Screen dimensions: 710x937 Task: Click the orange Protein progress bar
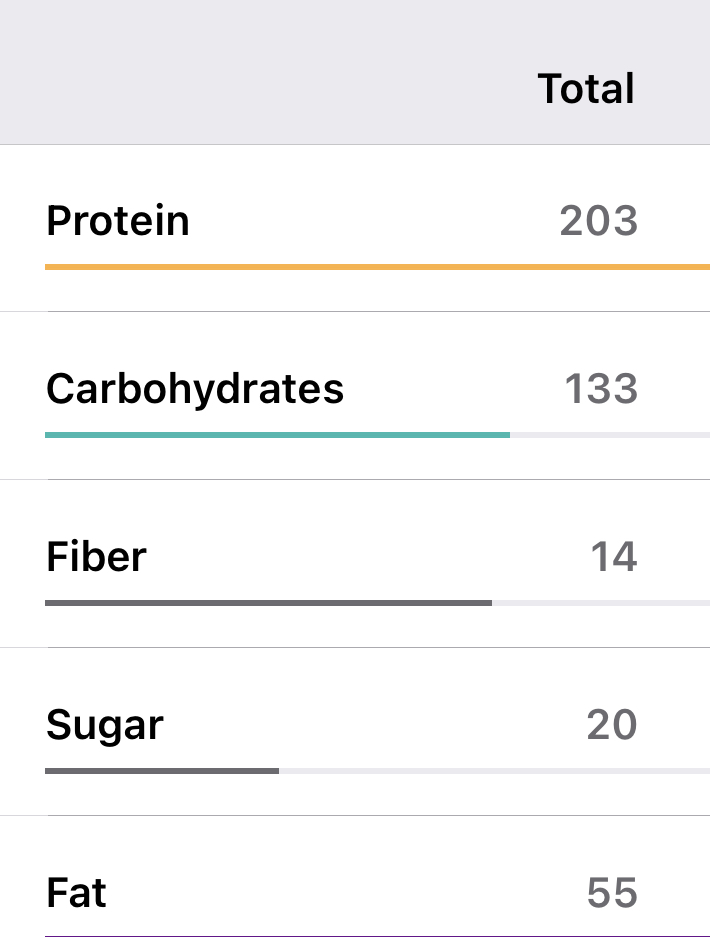[x=377, y=267]
